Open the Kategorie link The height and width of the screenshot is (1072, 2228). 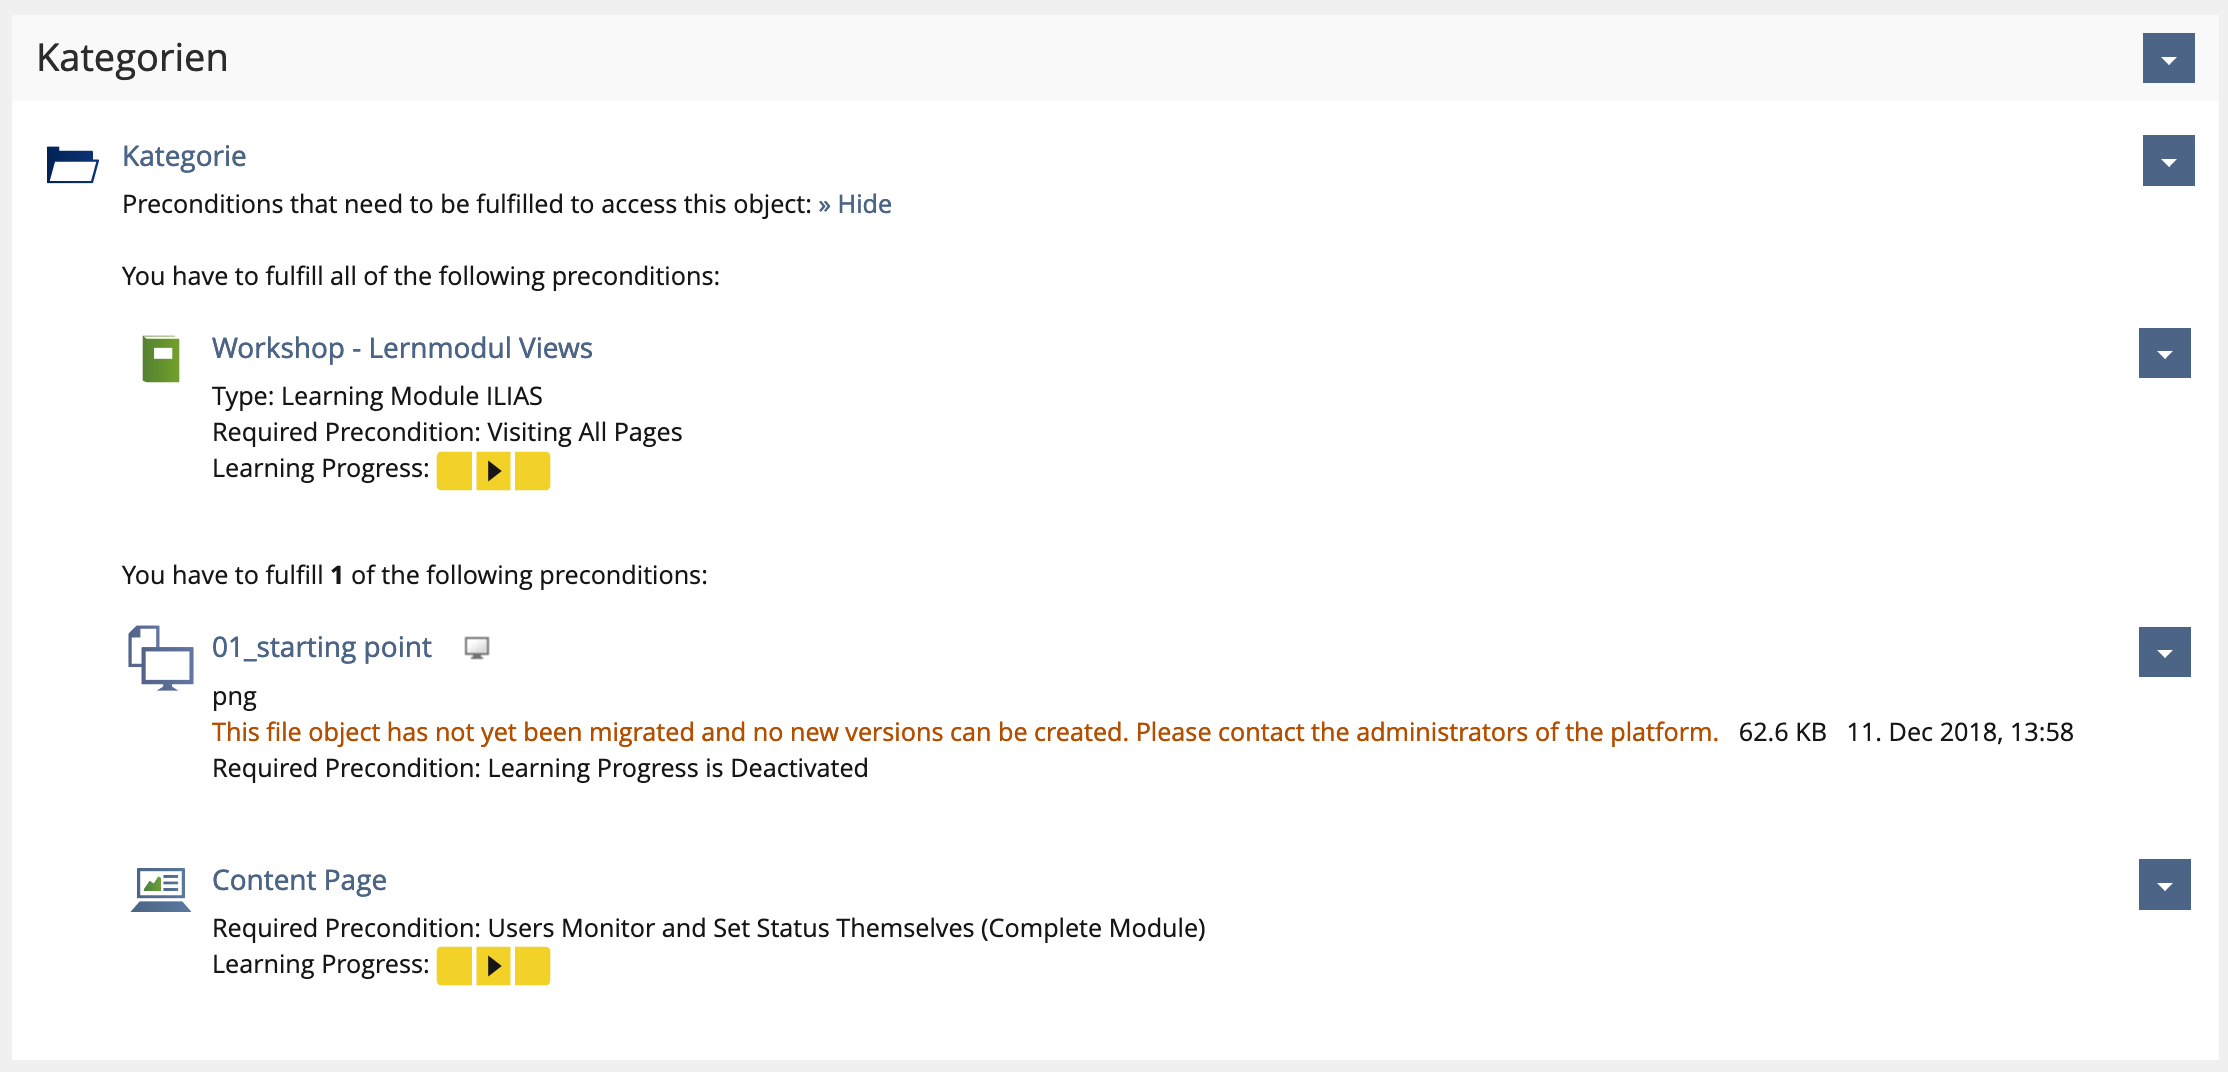[x=184, y=156]
